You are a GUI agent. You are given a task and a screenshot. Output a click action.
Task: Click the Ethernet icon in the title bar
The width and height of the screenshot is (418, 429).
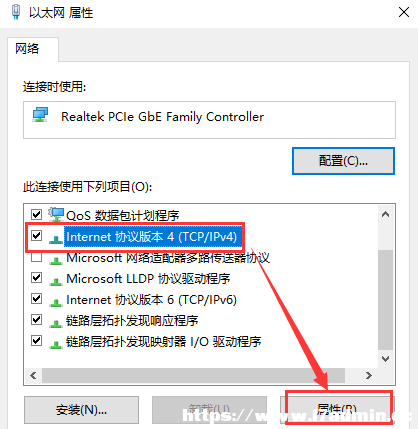(x=16, y=12)
